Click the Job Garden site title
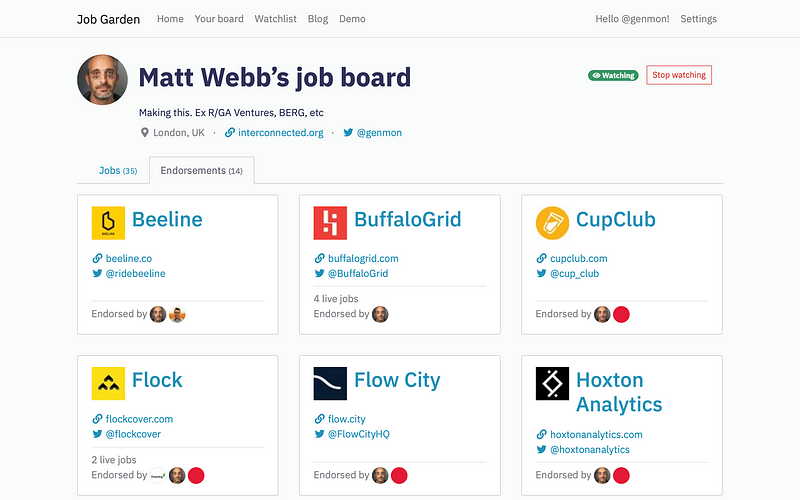800x500 pixels. 108,19
